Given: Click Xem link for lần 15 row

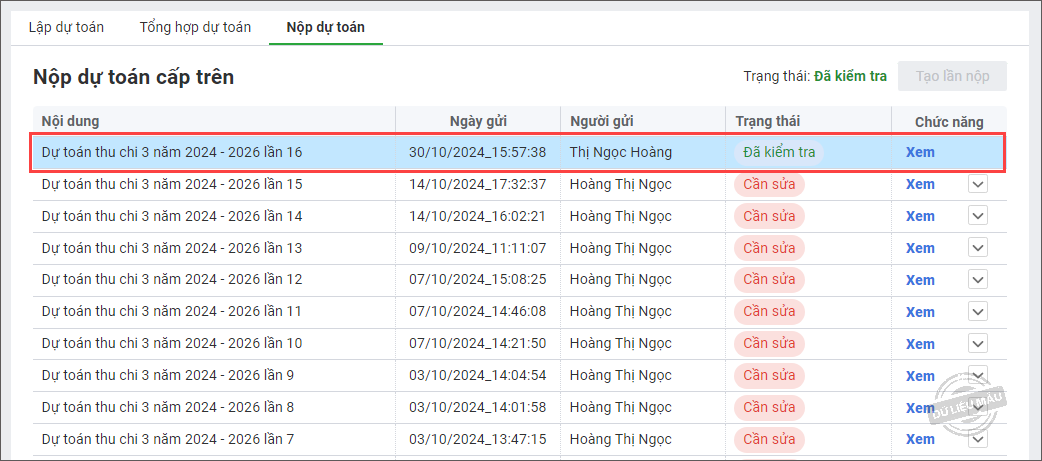Looking at the screenshot, I should 920,185.
